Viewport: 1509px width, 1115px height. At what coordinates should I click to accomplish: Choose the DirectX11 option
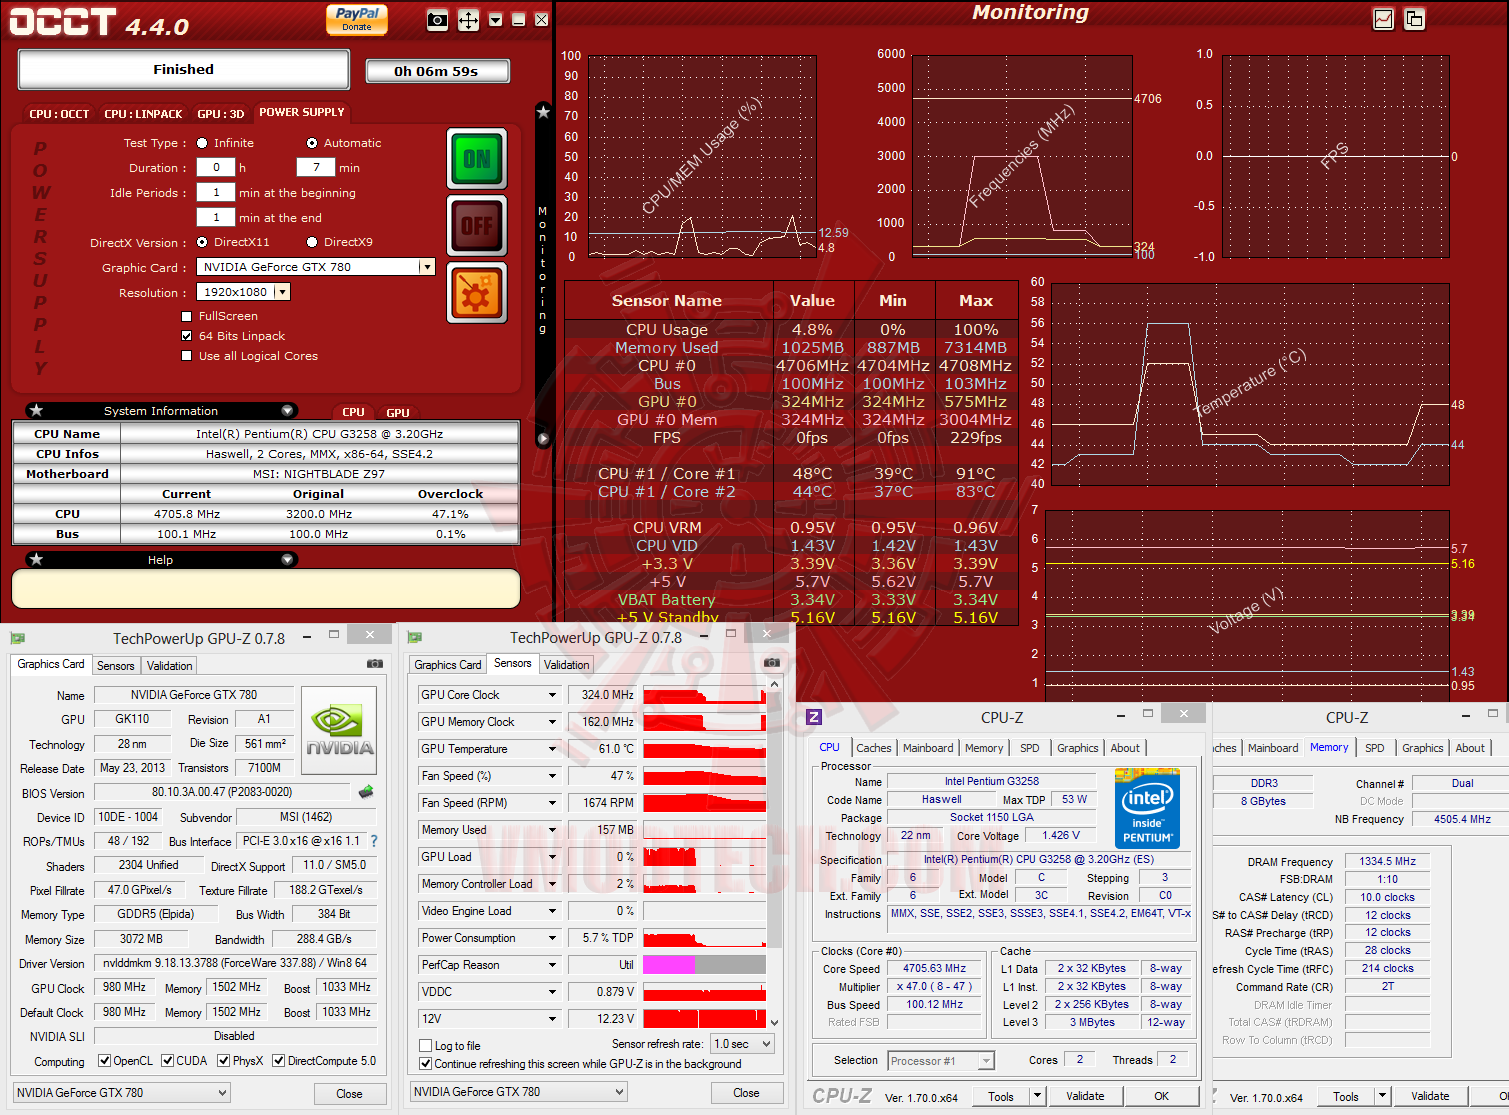[202, 242]
